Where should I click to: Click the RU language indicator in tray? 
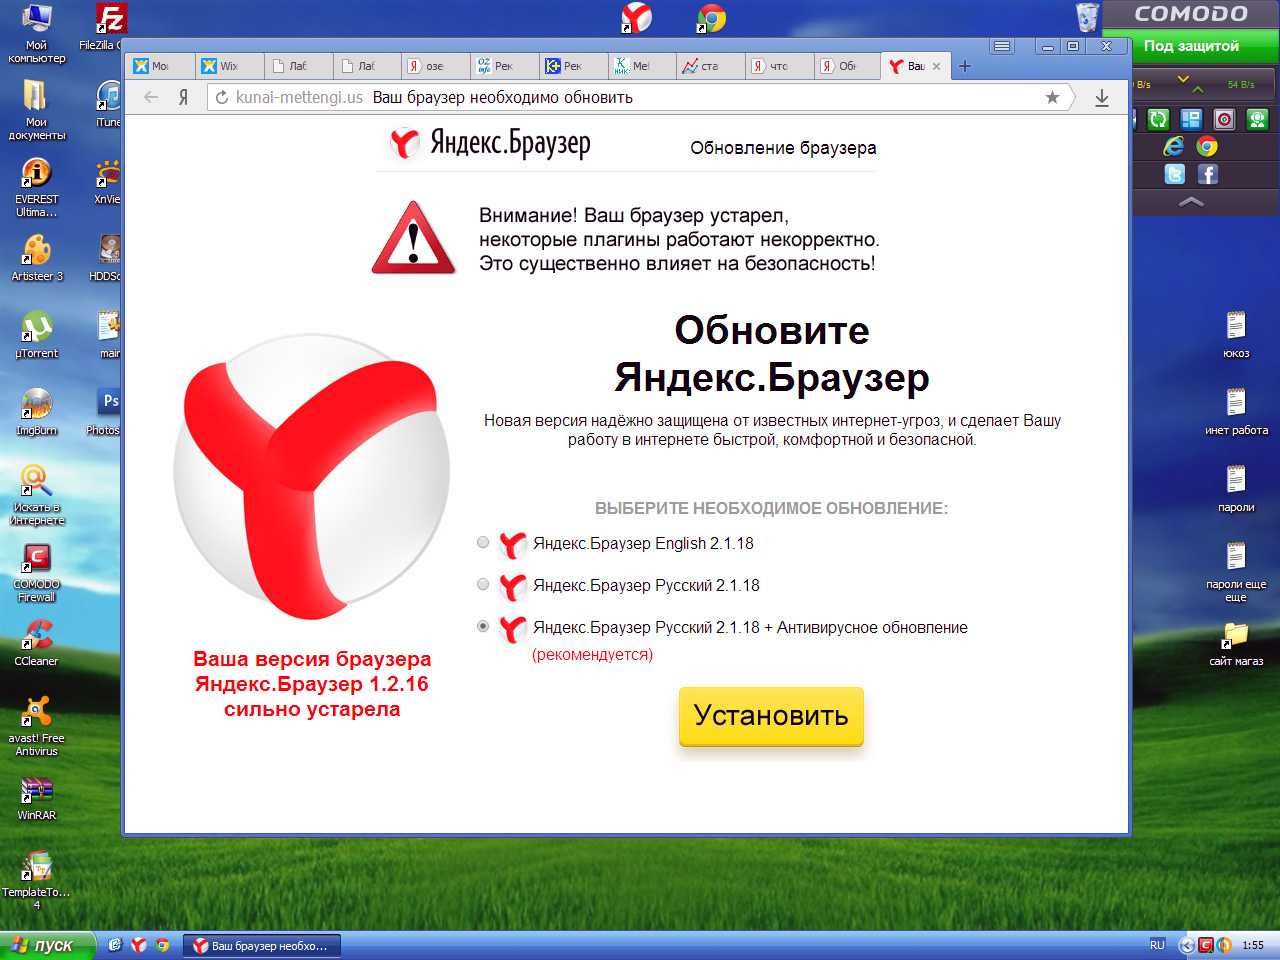pyautogui.click(x=1157, y=945)
